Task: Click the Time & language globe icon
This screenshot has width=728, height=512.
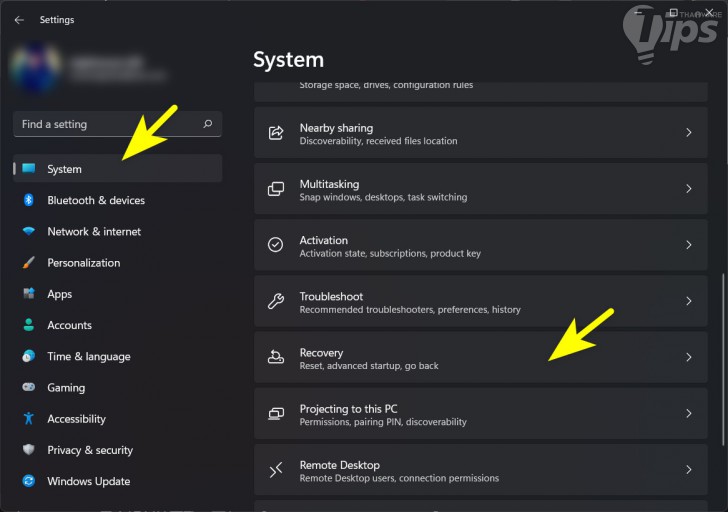Action: 29,356
